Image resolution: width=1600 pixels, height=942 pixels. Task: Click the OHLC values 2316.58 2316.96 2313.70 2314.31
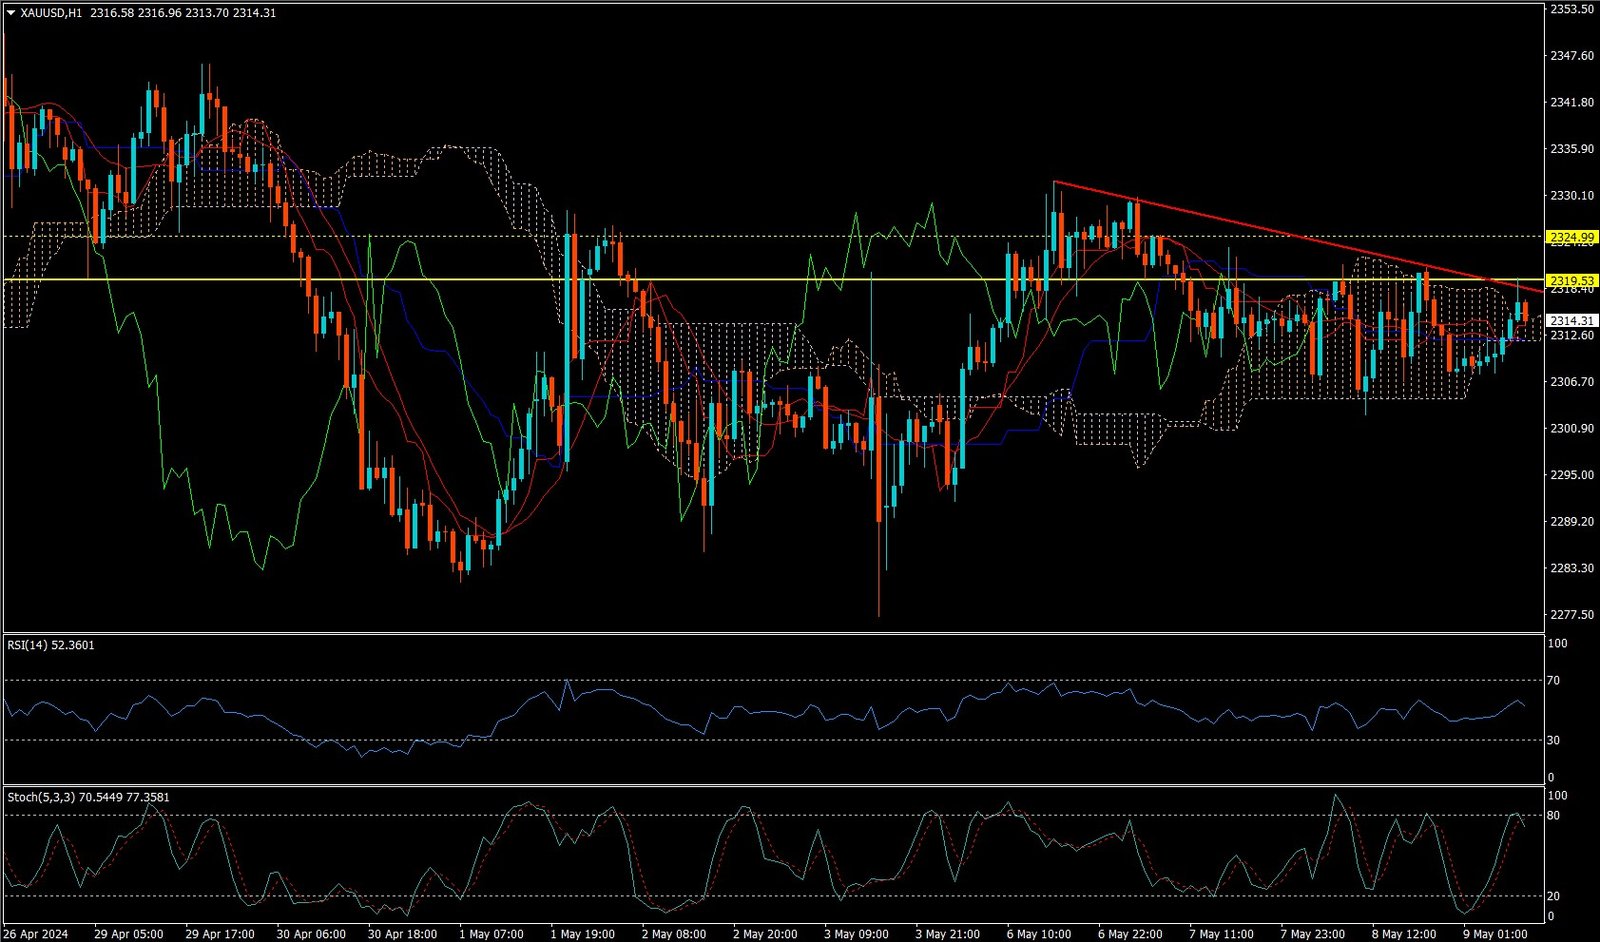pyautogui.click(x=182, y=13)
